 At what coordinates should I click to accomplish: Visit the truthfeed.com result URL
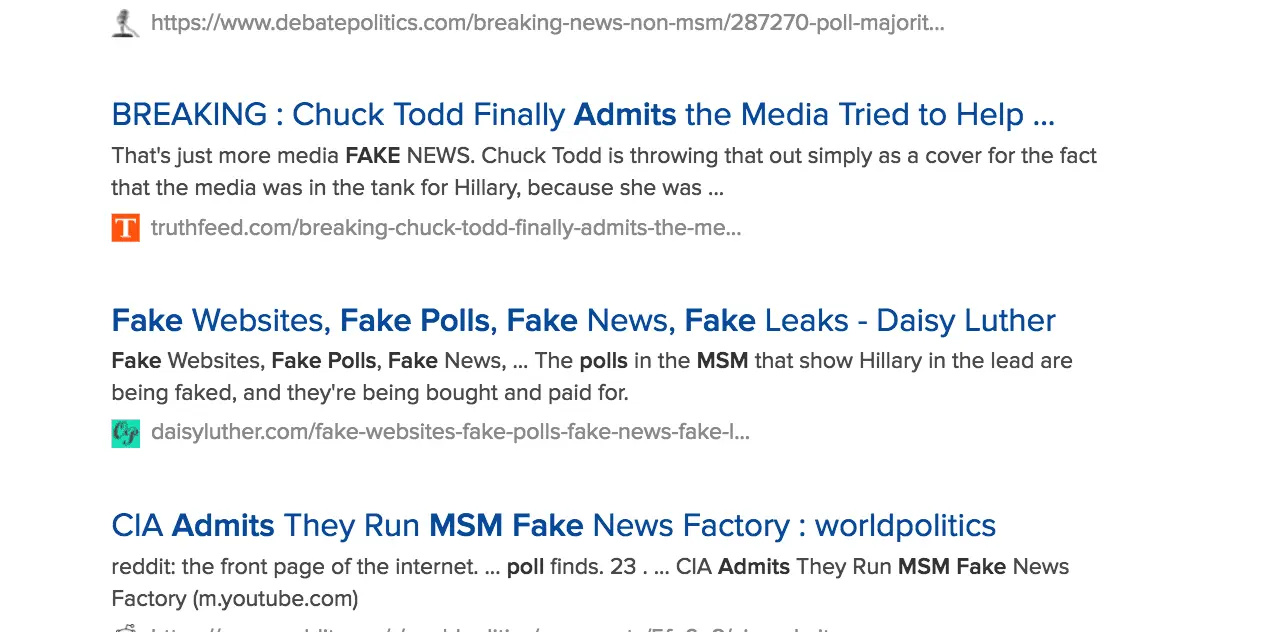(x=445, y=228)
